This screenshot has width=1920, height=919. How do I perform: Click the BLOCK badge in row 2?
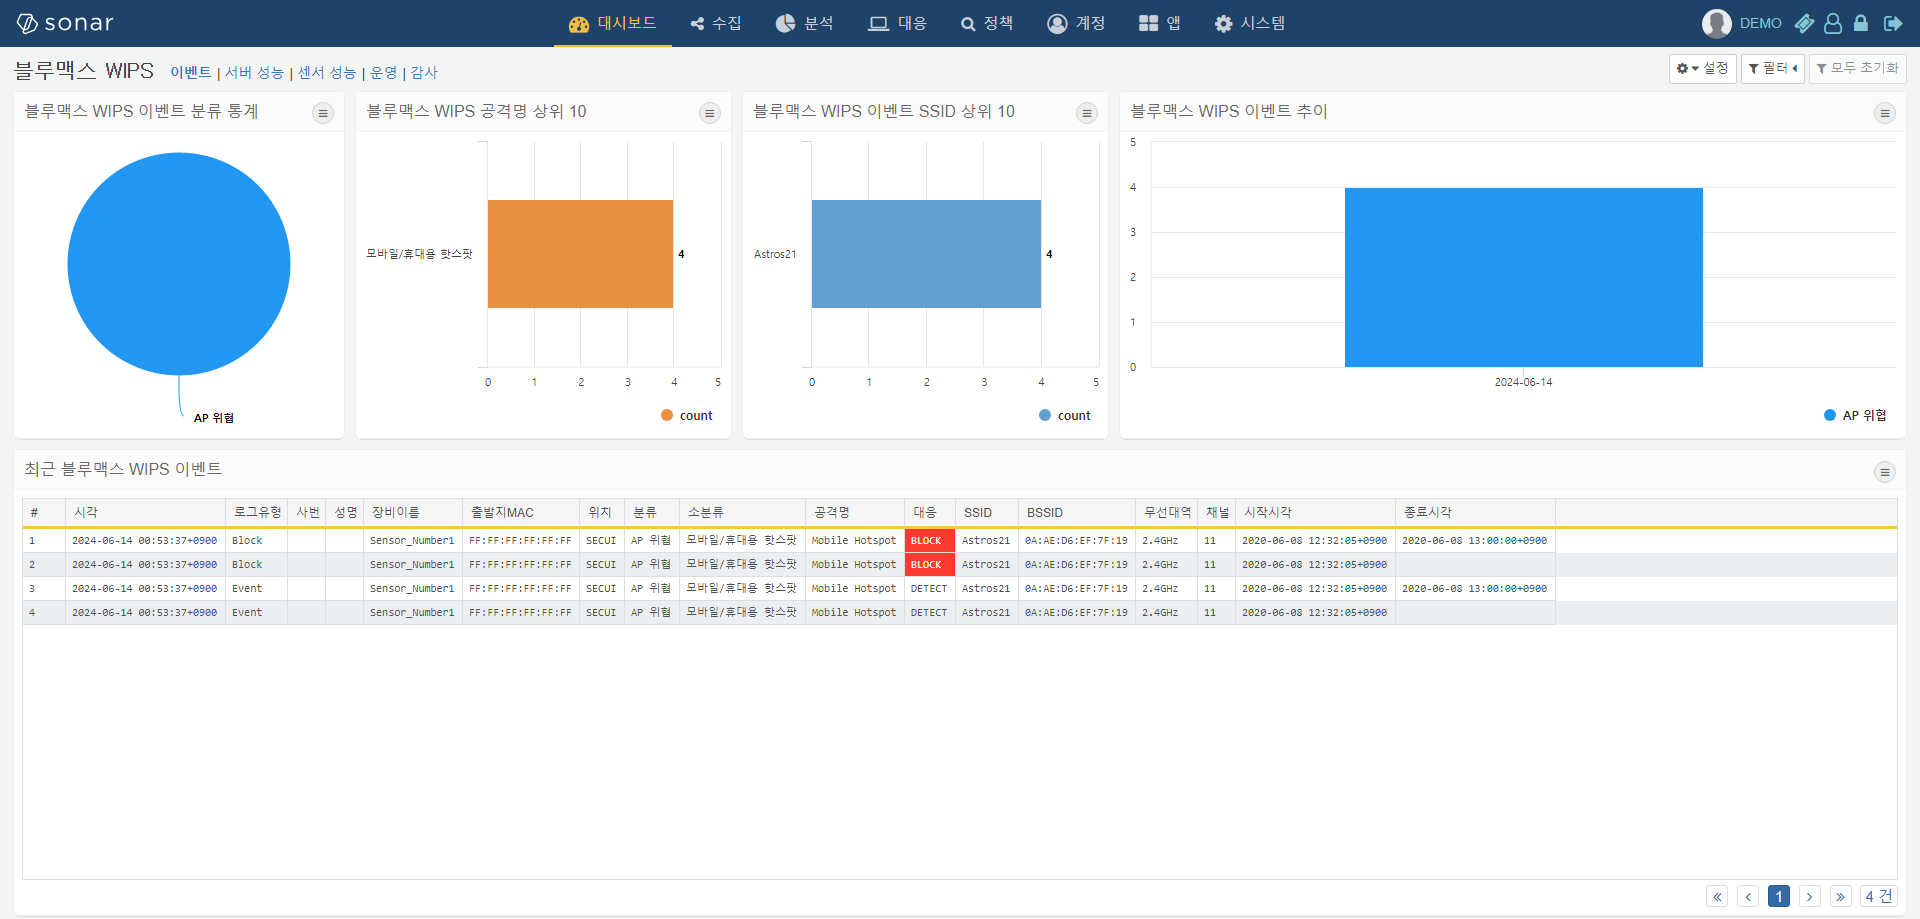[x=930, y=564]
